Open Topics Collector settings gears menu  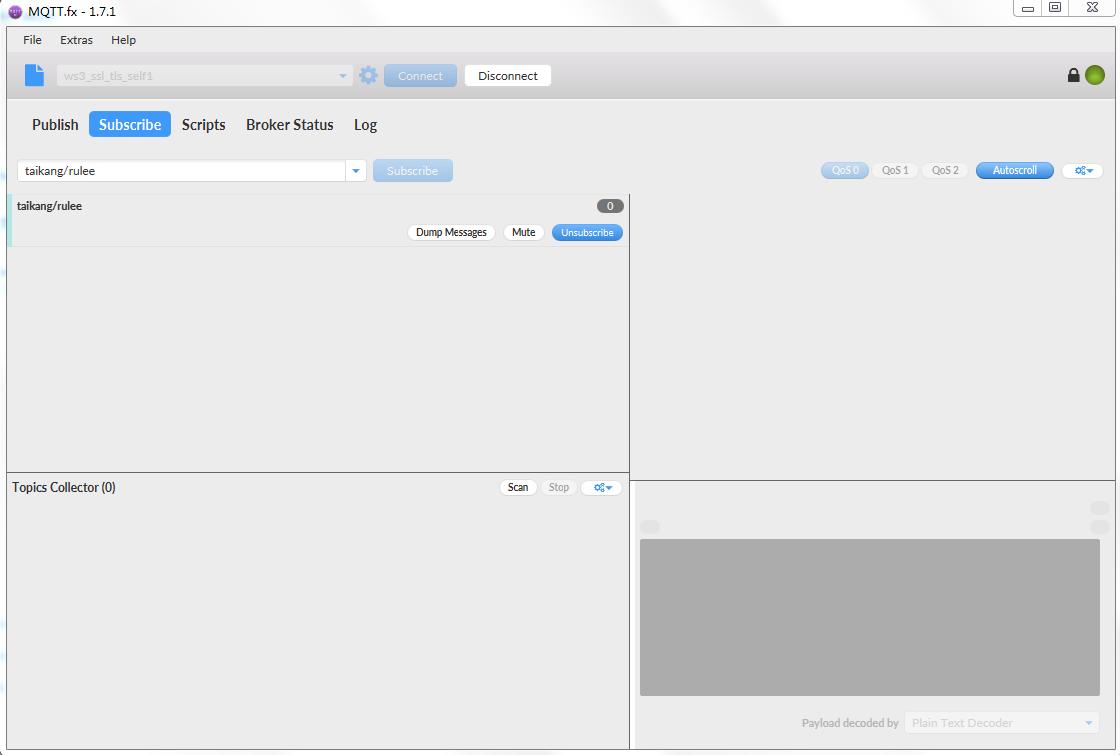pyautogui.click(x=602, y=487)
